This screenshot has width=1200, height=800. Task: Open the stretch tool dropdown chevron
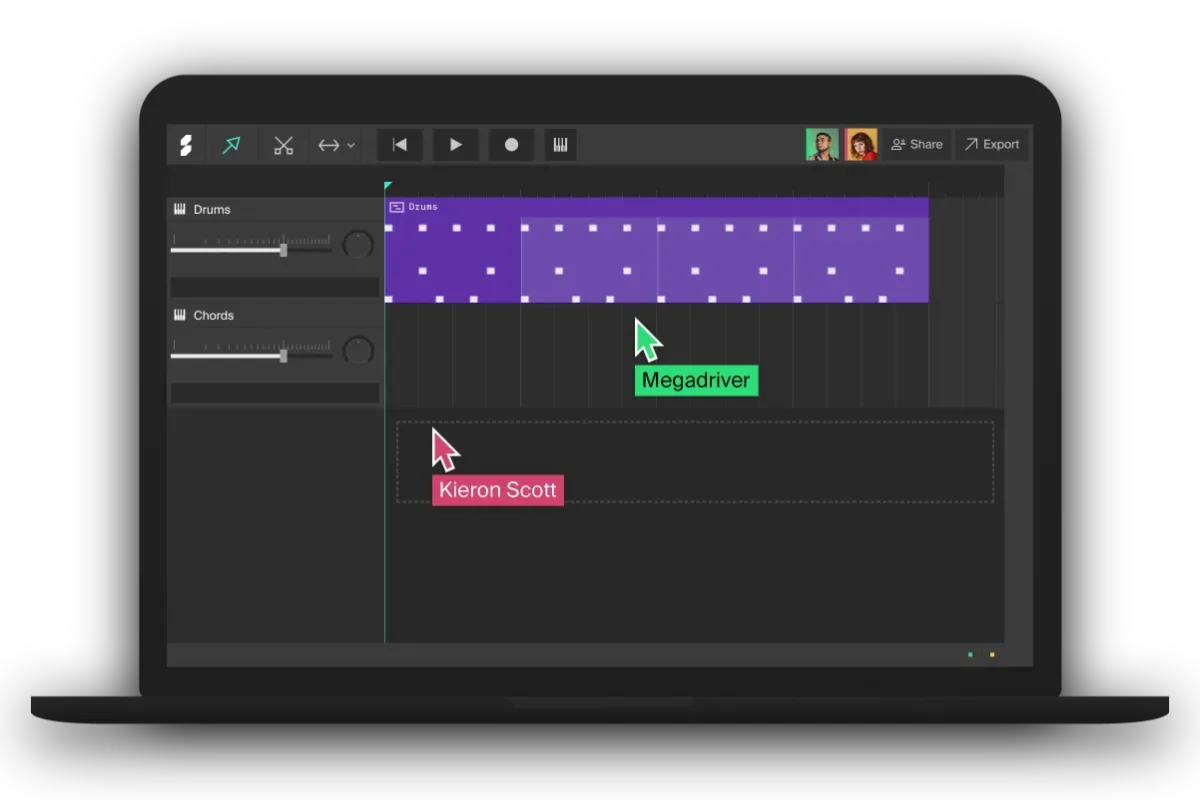348,144
